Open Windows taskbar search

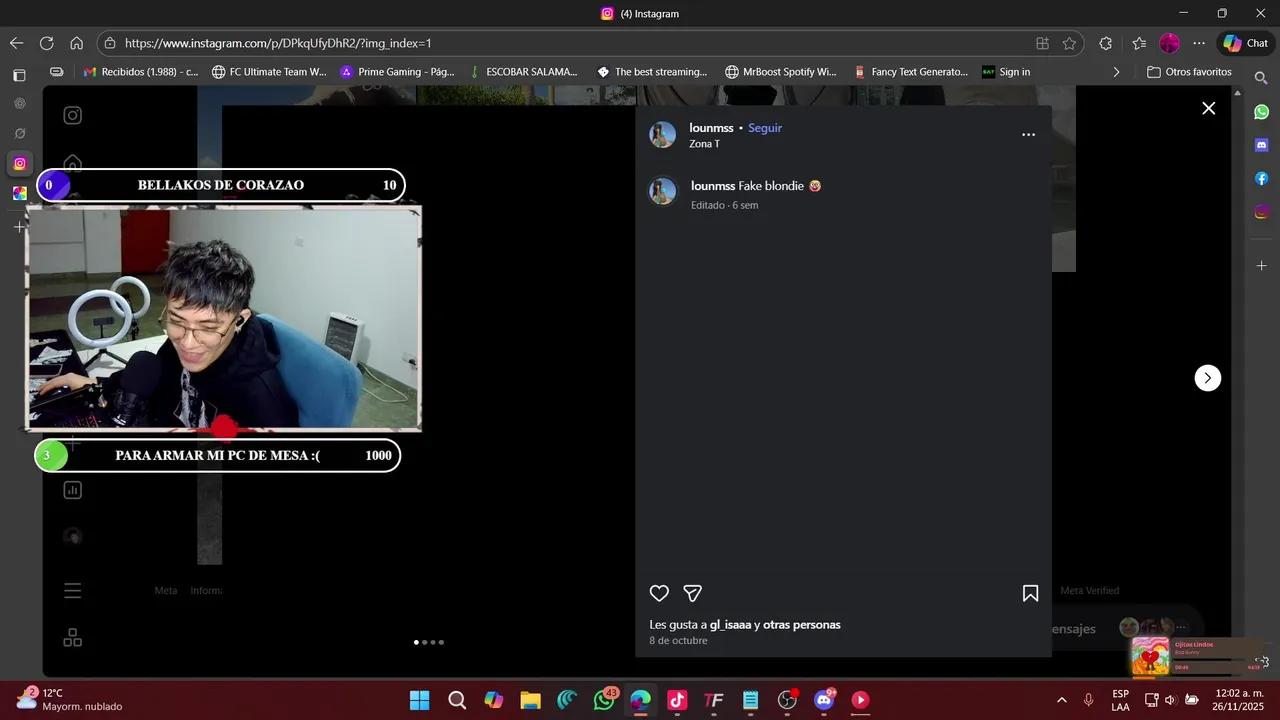click(x=457, y=700)
